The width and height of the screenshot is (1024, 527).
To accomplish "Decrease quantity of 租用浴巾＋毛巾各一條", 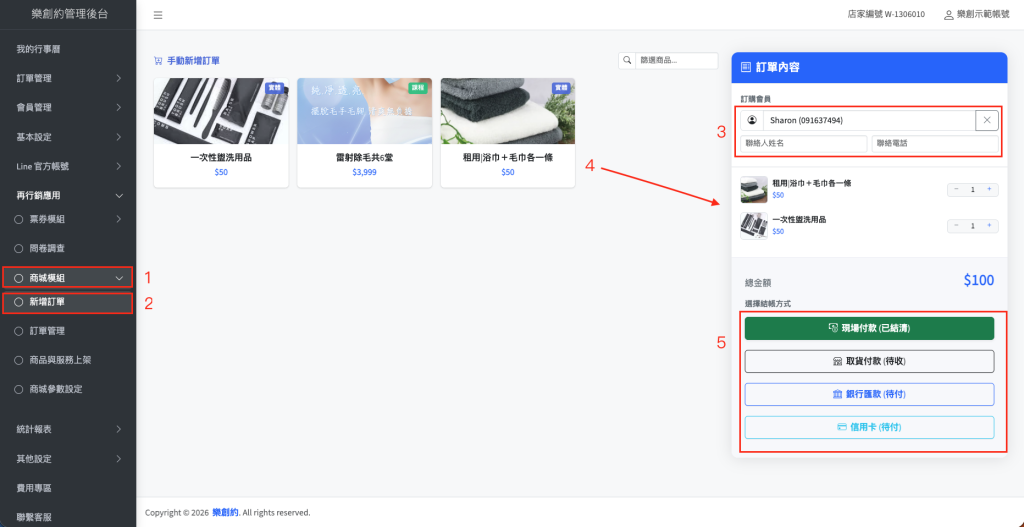I will (x=956, y=189).
